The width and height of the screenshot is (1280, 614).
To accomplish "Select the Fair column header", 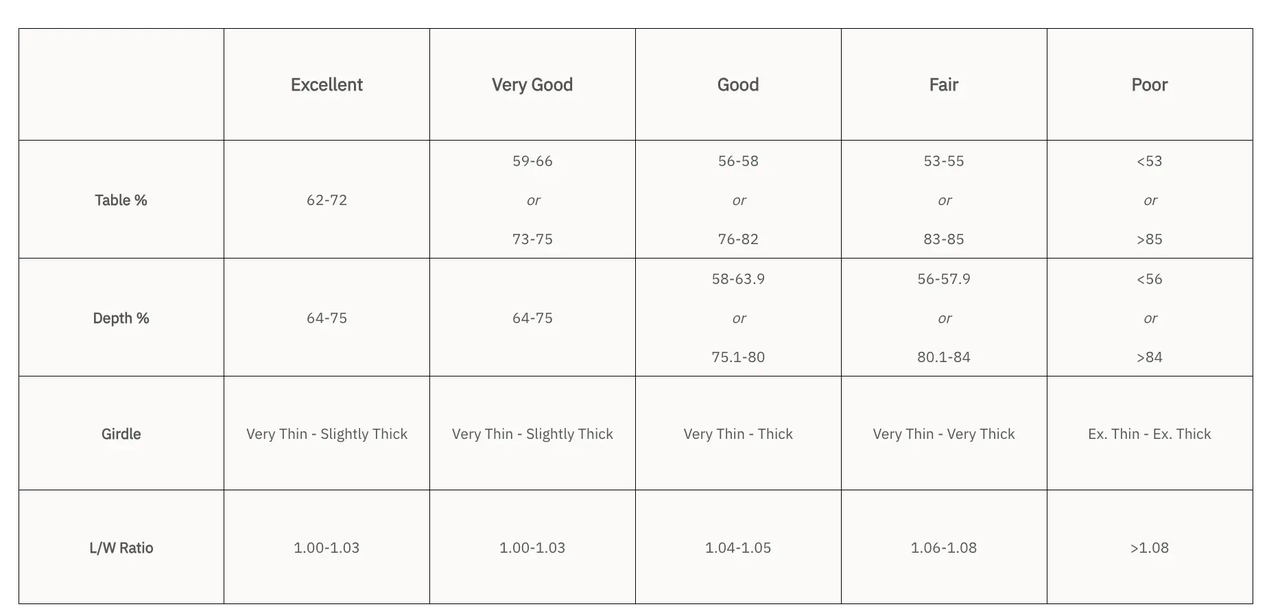I will coord(944,85).
